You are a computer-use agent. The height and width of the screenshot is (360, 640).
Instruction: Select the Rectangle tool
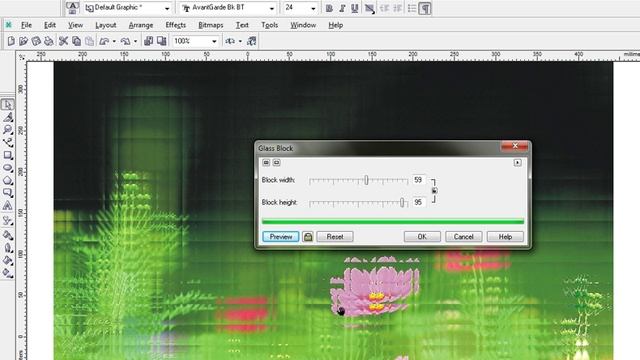7,155
